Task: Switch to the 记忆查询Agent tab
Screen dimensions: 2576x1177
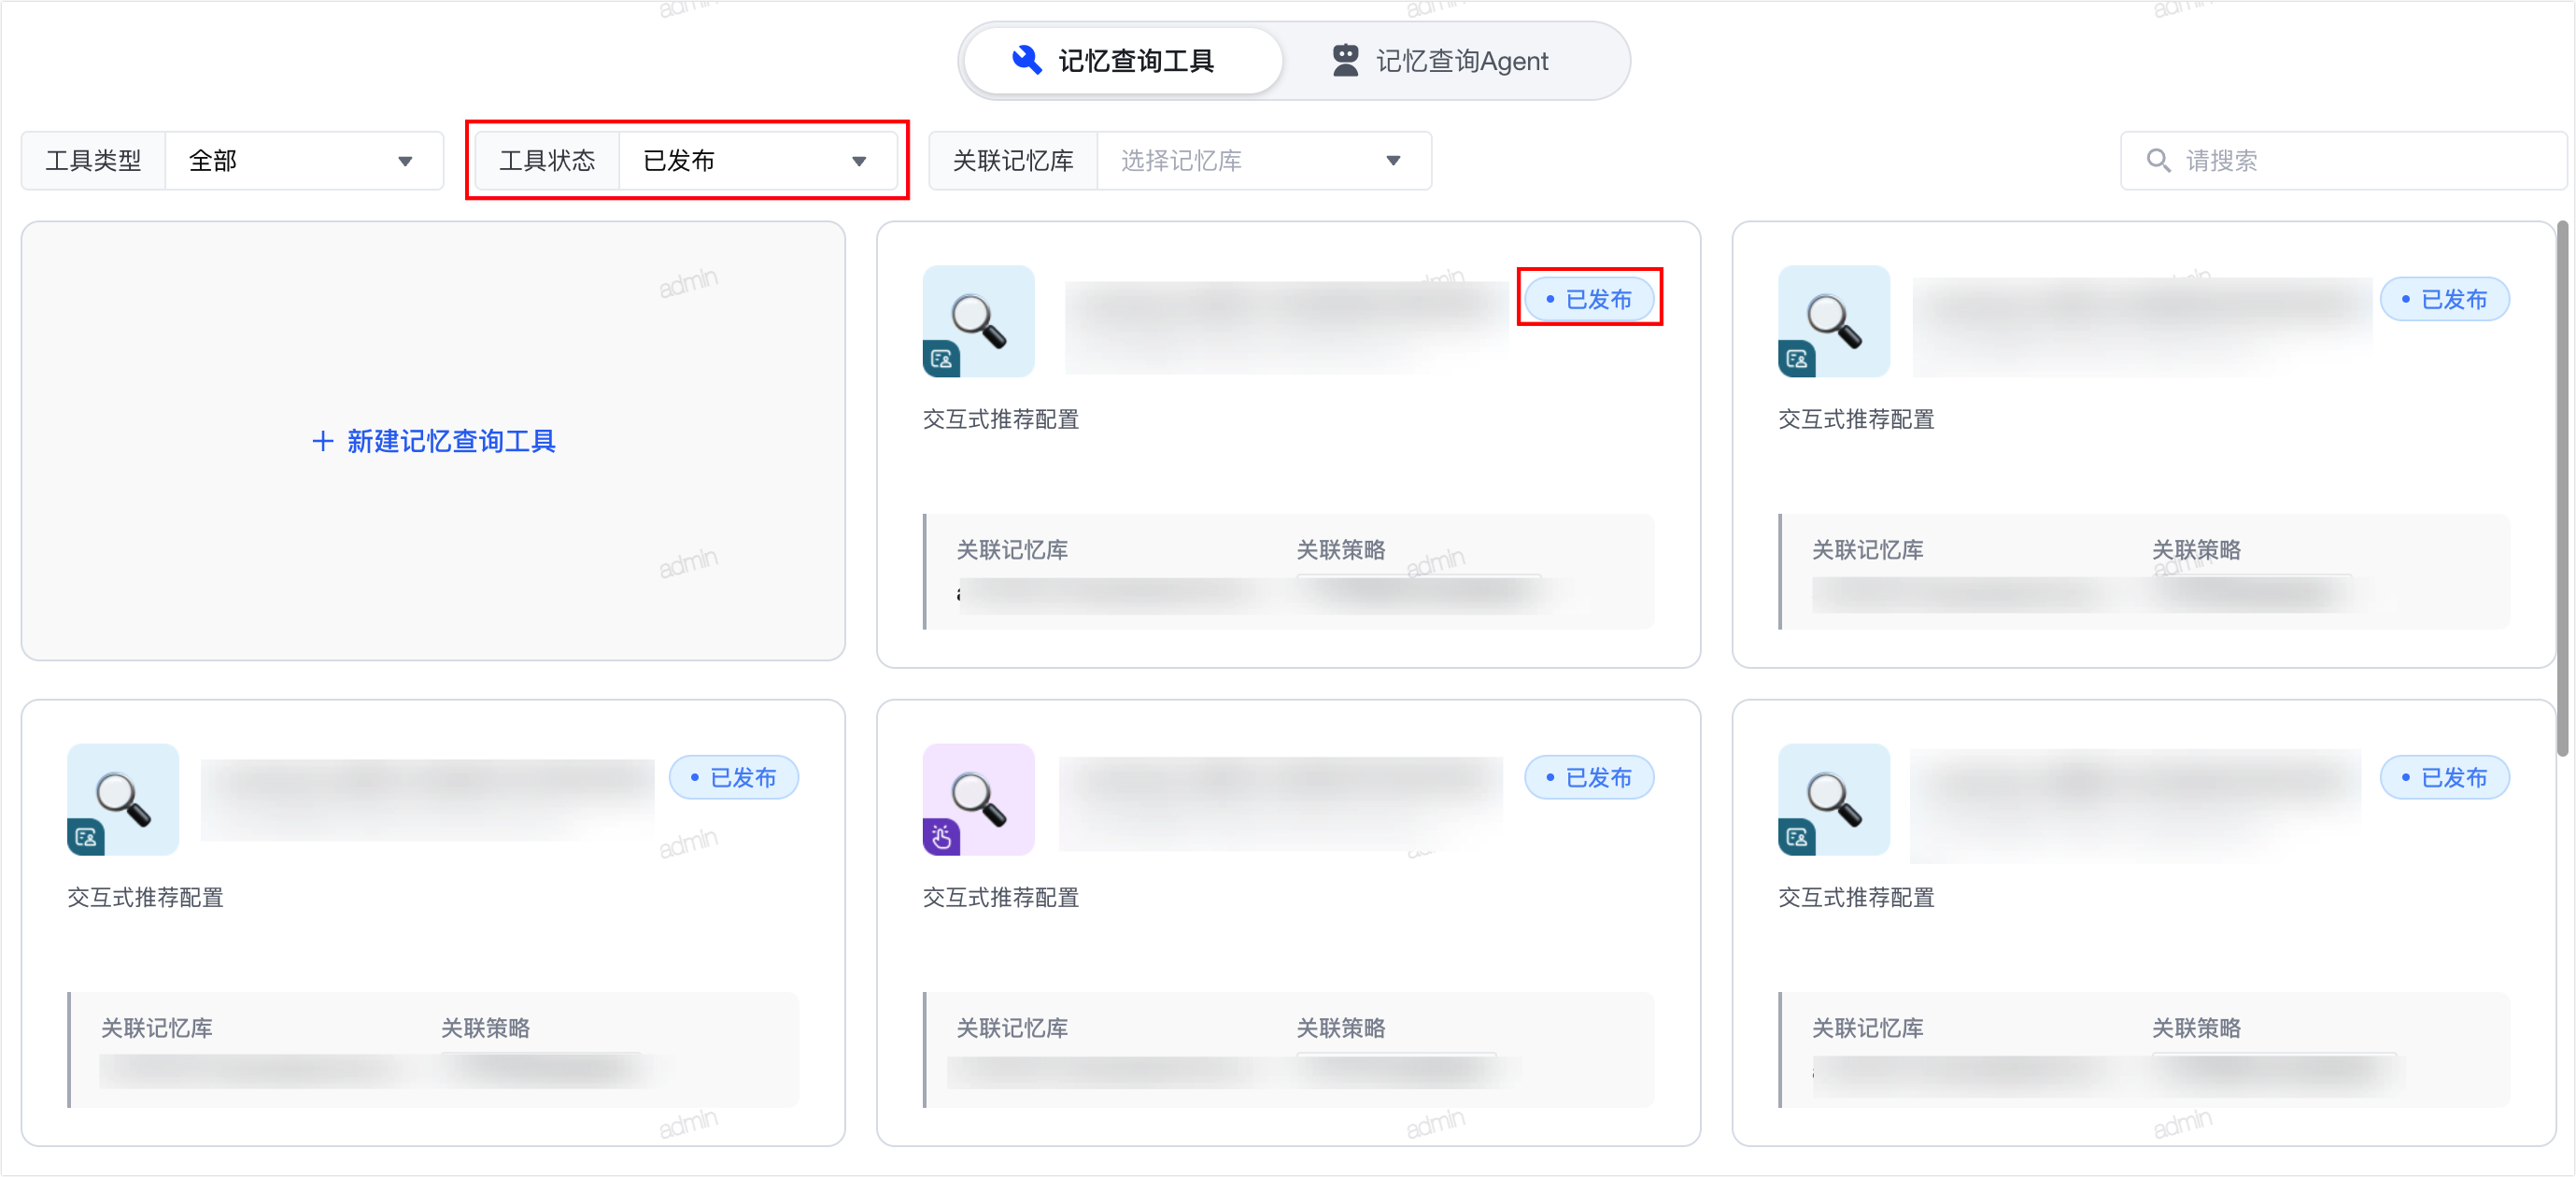Action: [1440, 61]
